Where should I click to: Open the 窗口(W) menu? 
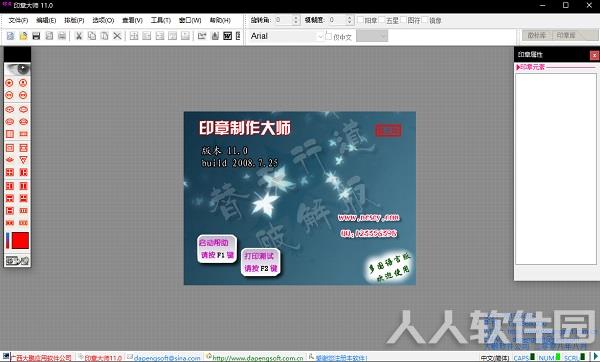[x=190, y=20]
